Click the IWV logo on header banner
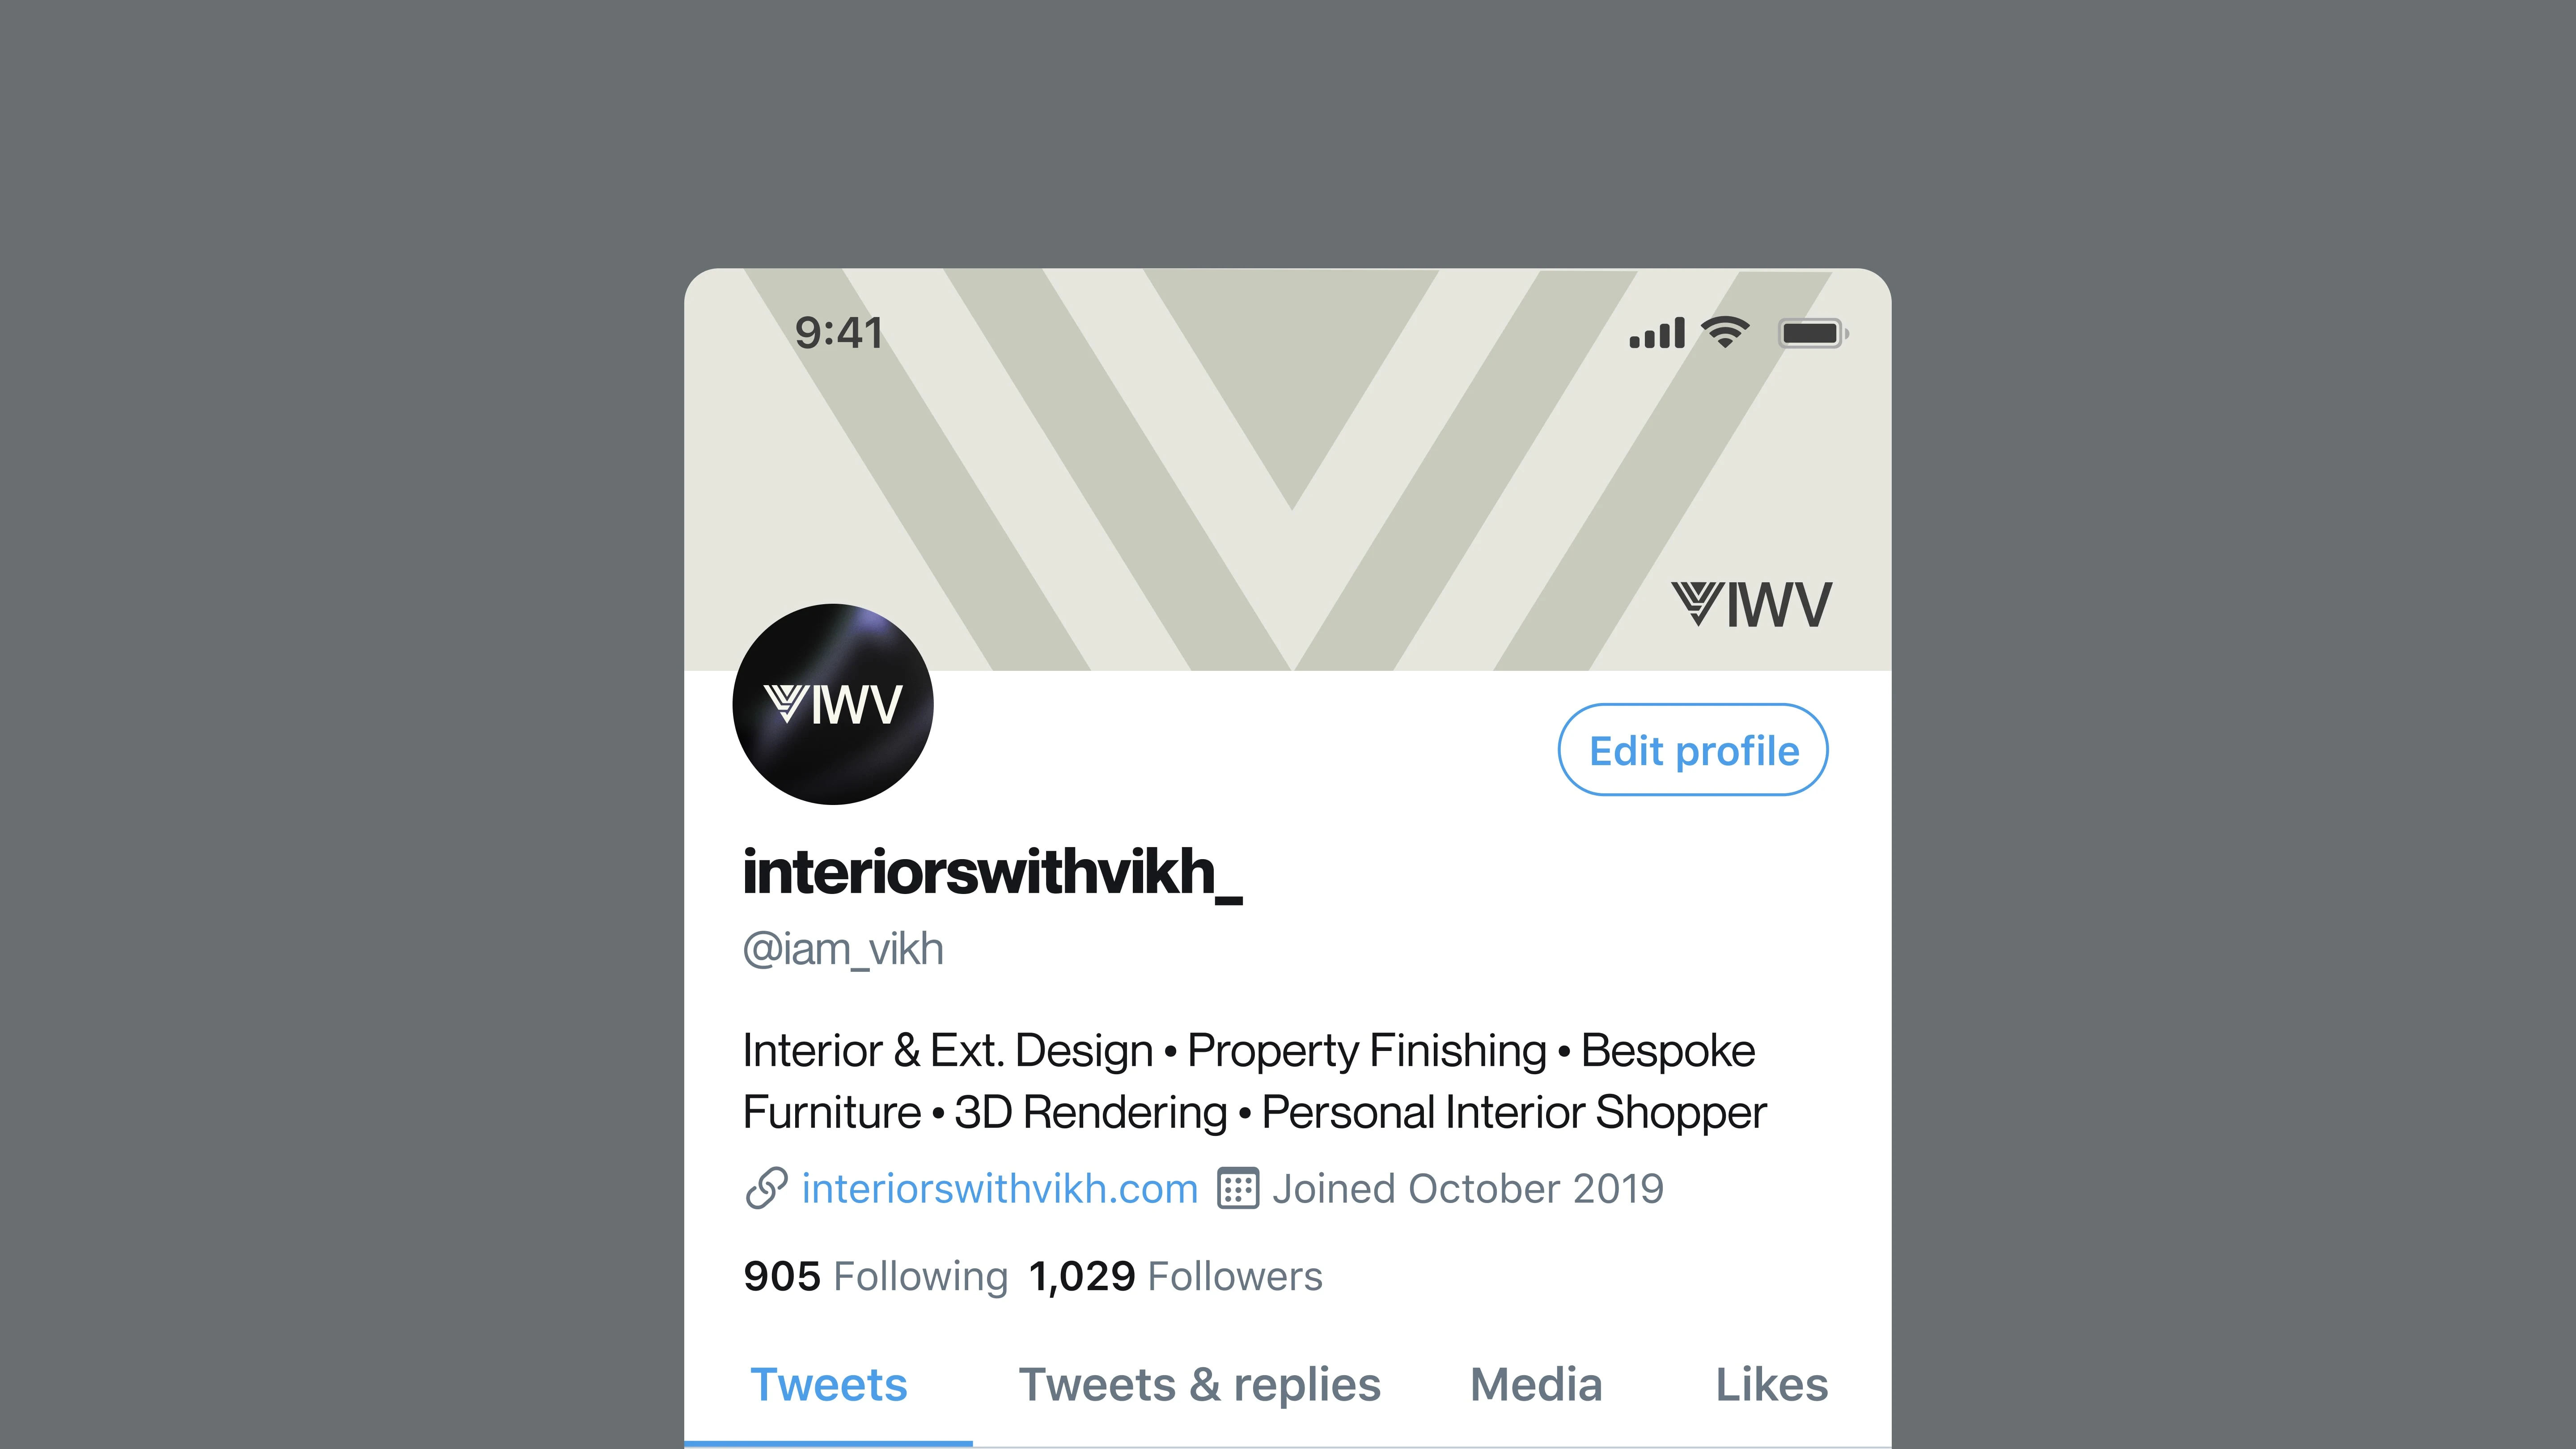 point(1752,604)
